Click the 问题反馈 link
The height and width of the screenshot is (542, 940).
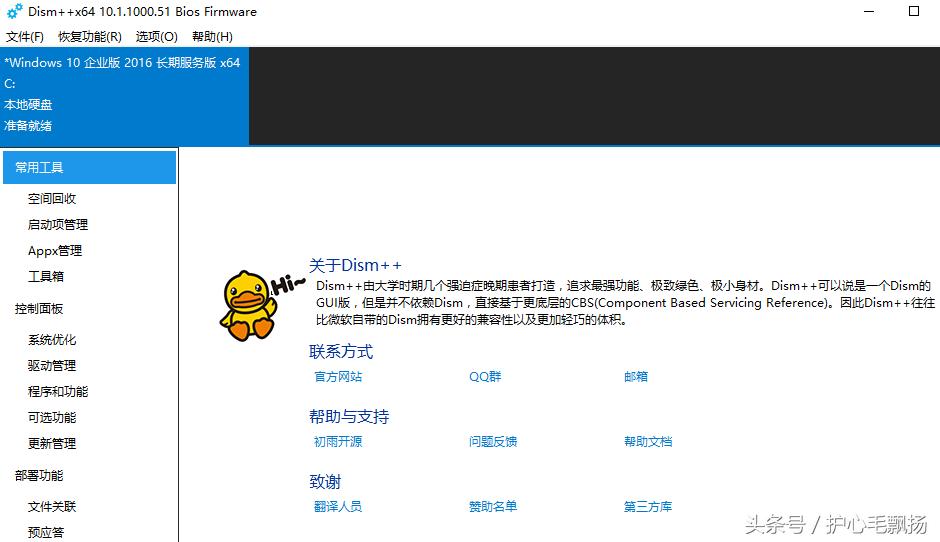click(493, 442)
